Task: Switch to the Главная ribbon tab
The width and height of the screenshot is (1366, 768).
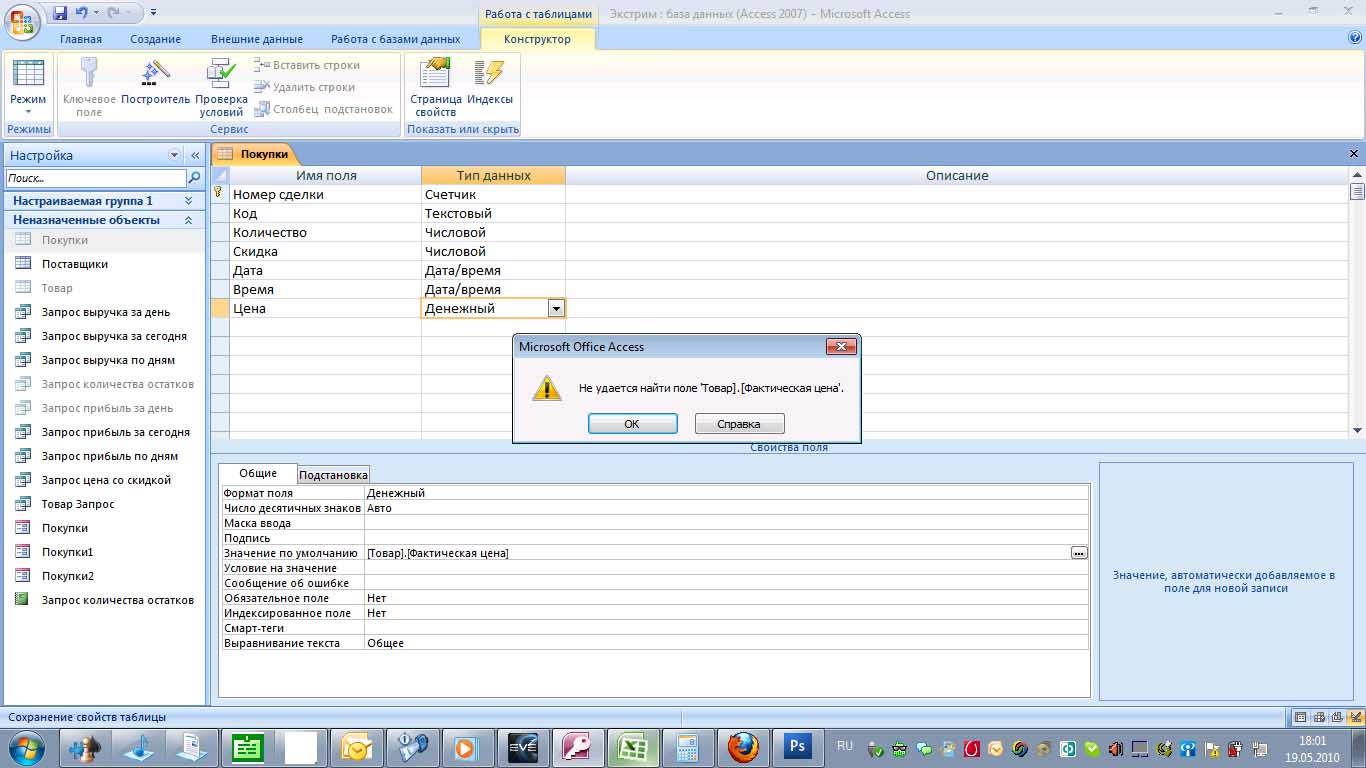Action: click(x=81, y=39)
